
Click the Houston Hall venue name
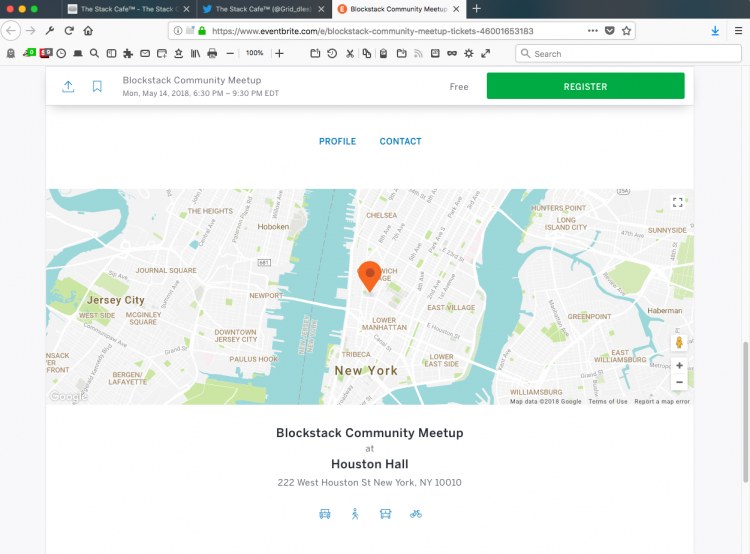(x=370, y=464)
